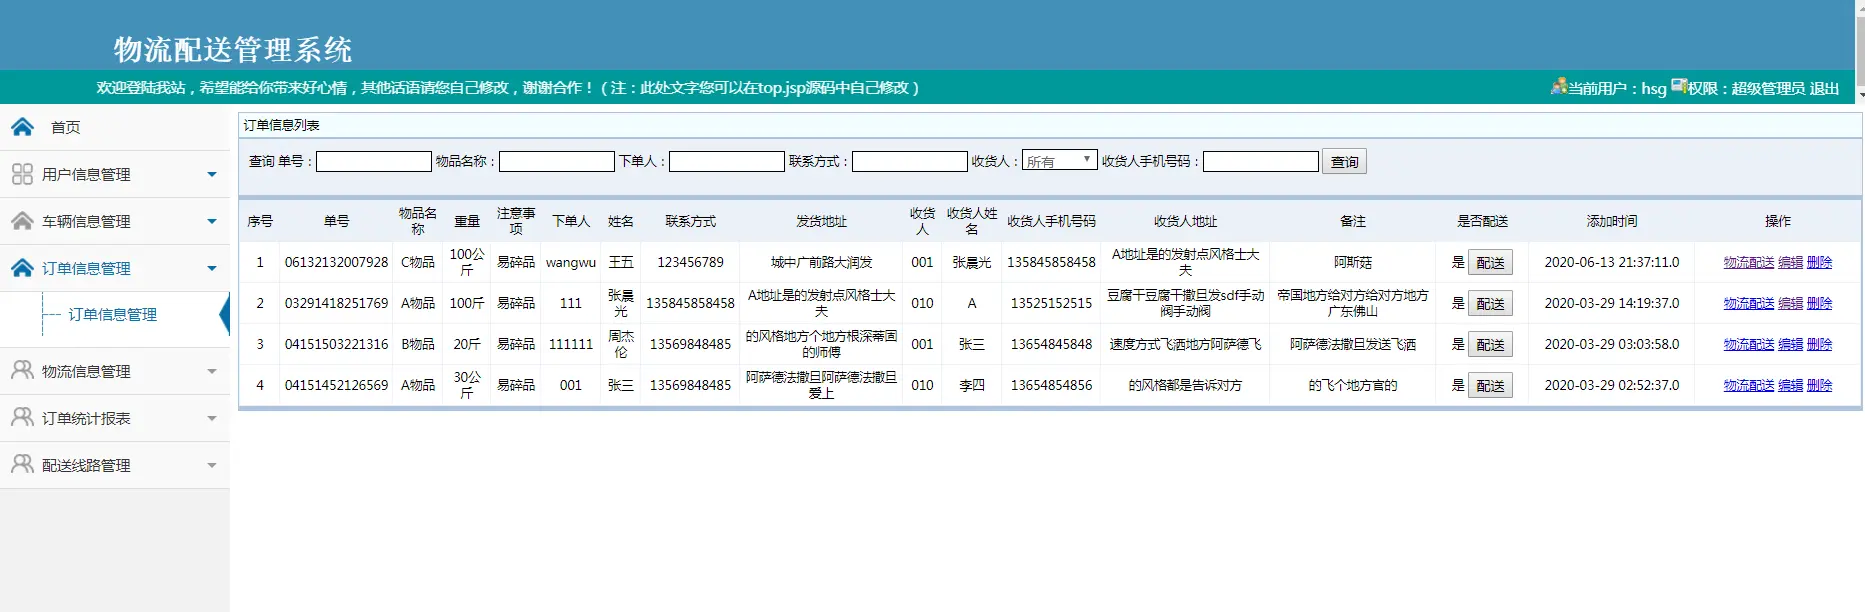This screenshot has width=1865, height=612.
Task: Click order number 04151503221316 cell
Action: 336,344
